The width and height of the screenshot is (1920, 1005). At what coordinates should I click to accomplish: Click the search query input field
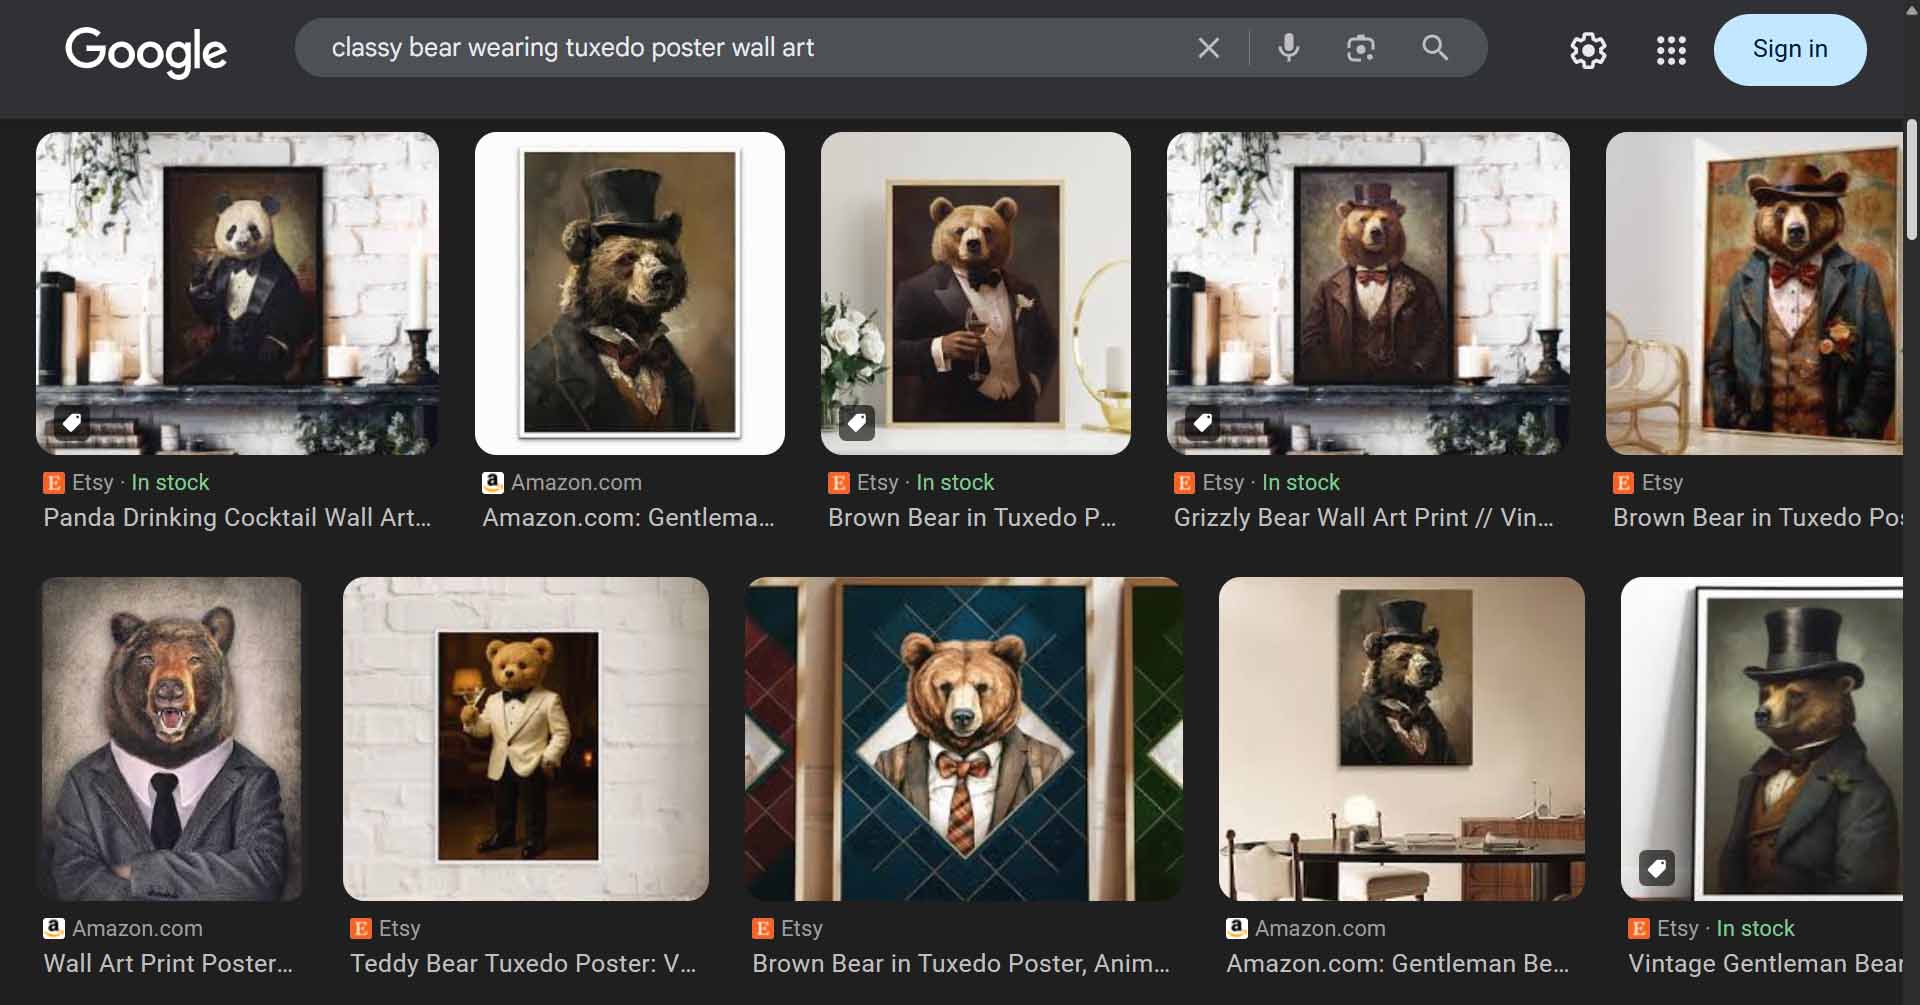(750, 48)
